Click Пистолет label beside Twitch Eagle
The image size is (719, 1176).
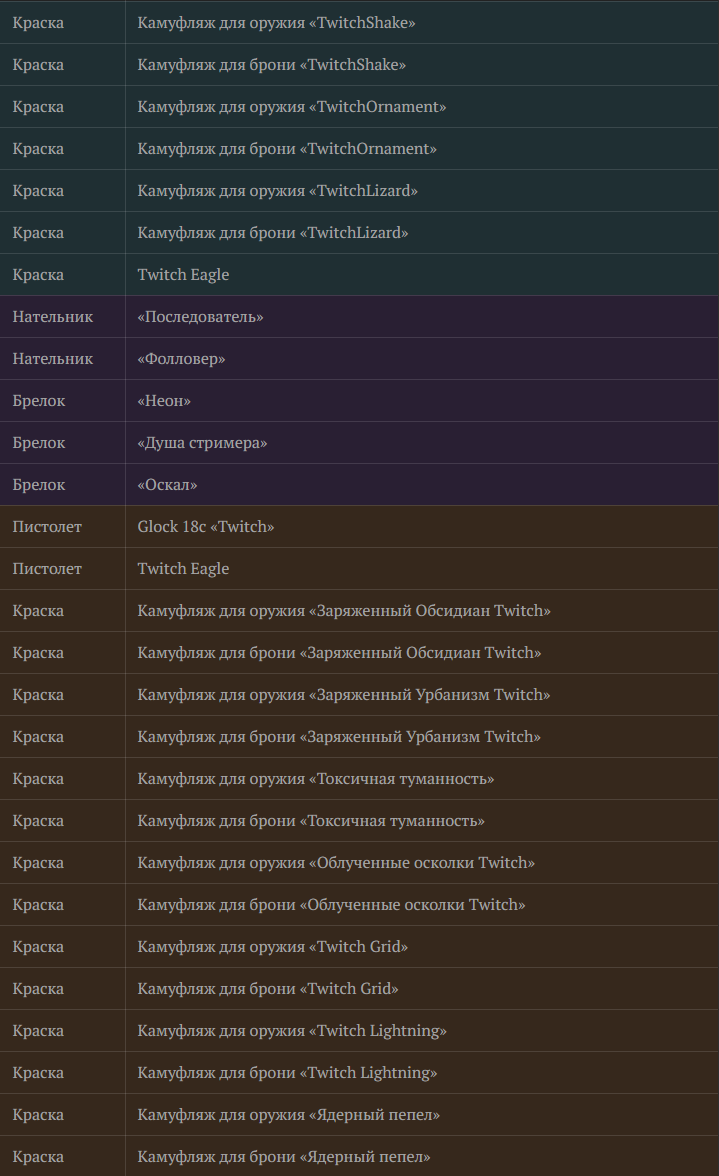47,568
